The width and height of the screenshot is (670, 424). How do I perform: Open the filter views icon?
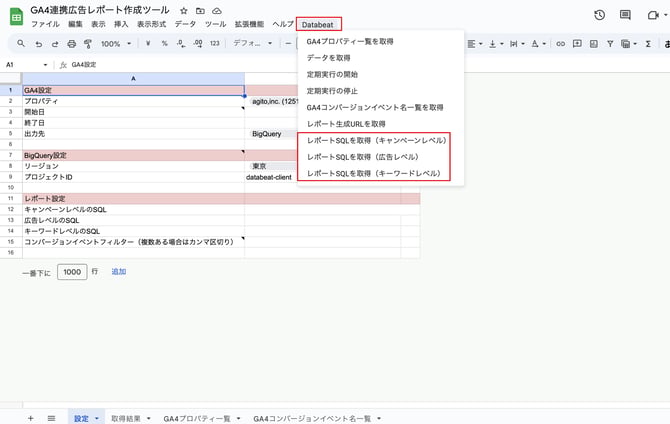pyautogui.click(x=626, y=44)
